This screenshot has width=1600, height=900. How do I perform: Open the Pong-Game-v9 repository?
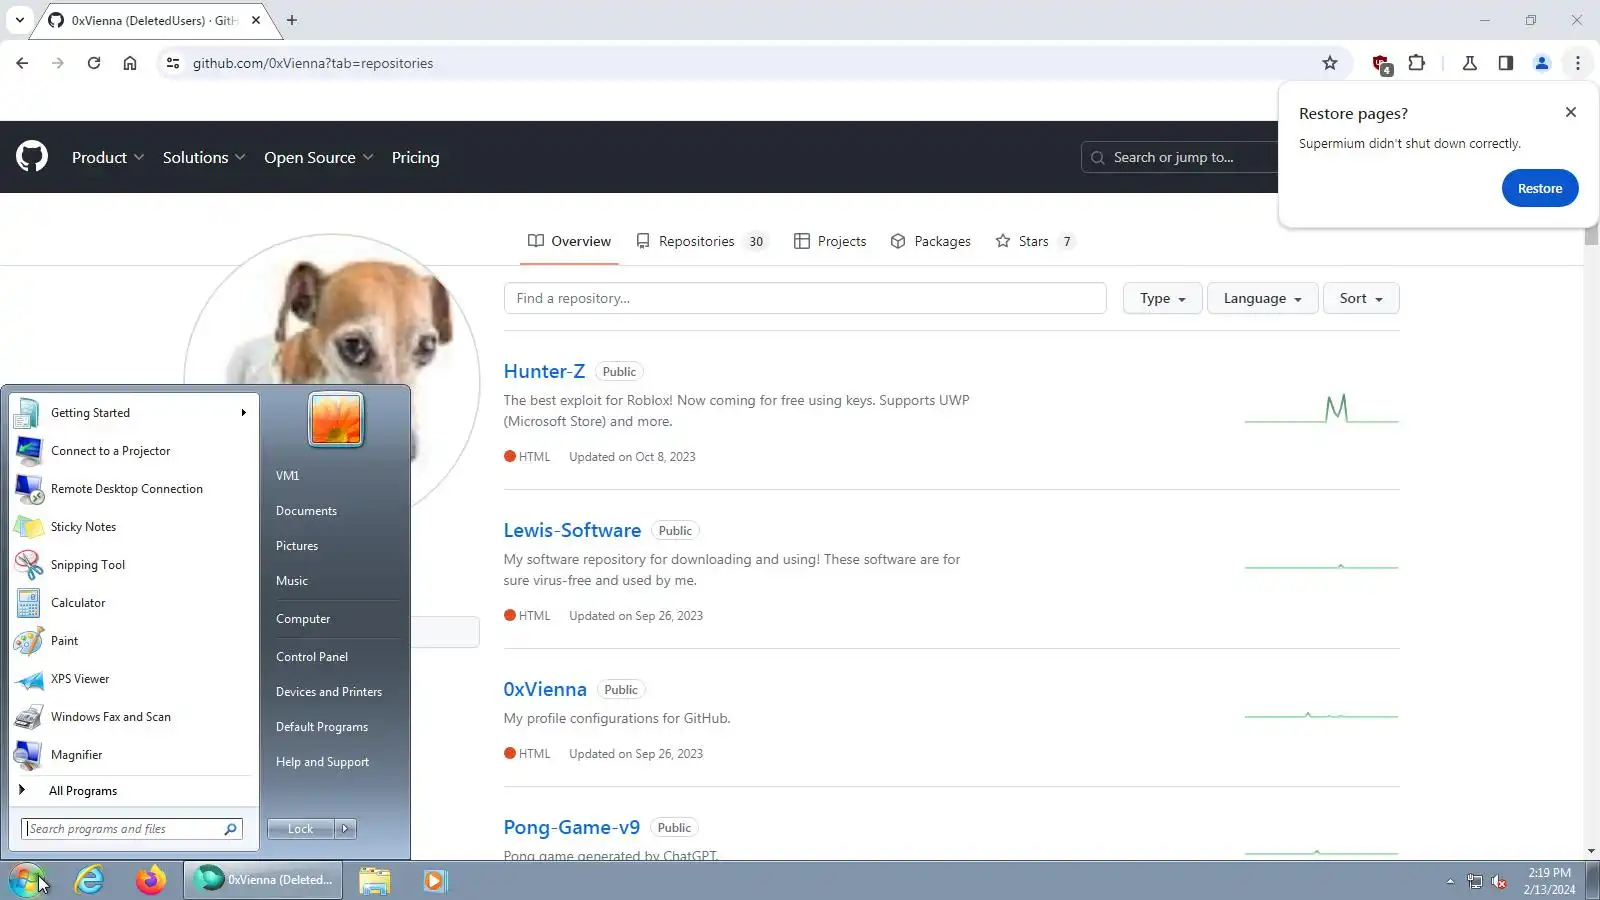click(x=571, y=827)
